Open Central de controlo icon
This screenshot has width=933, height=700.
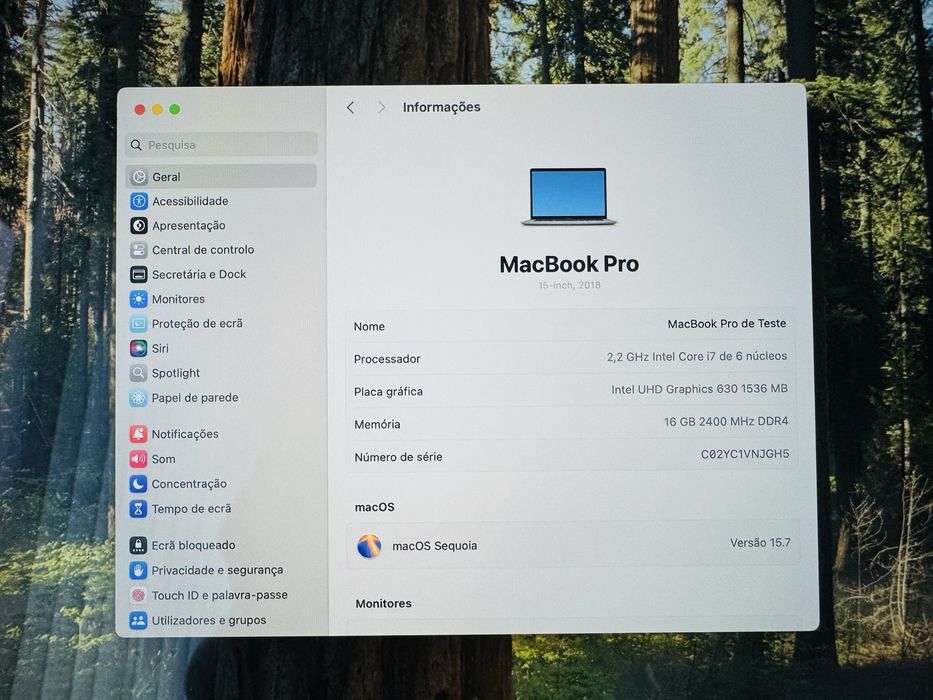coord(139,250)
